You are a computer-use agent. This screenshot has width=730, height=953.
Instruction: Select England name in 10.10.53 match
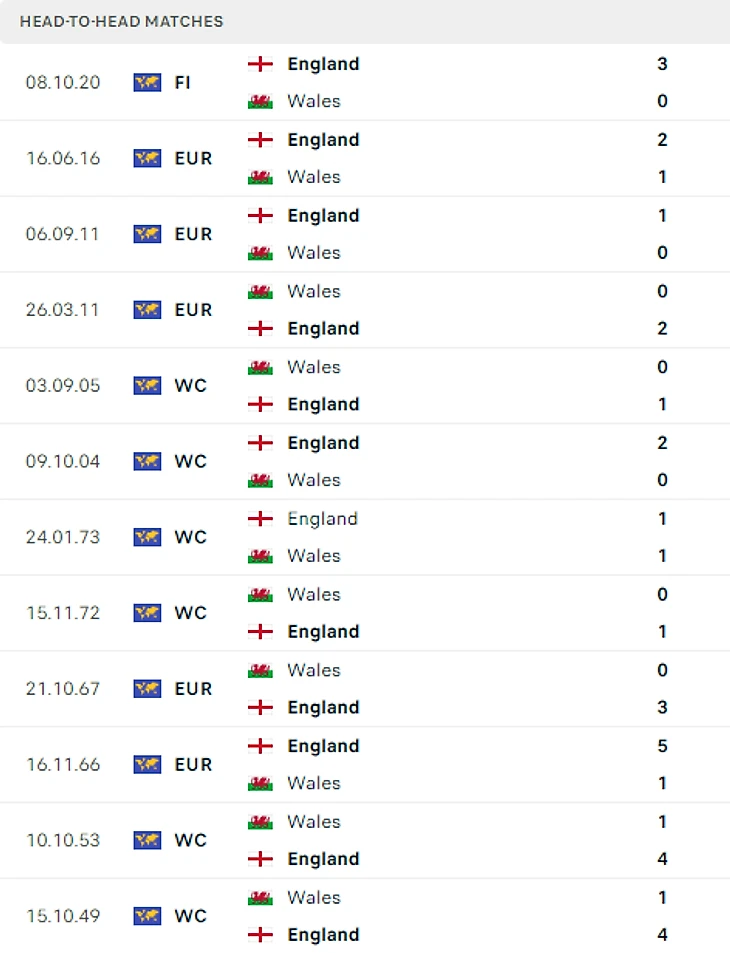pyautogui.click(x=323, y=859)
